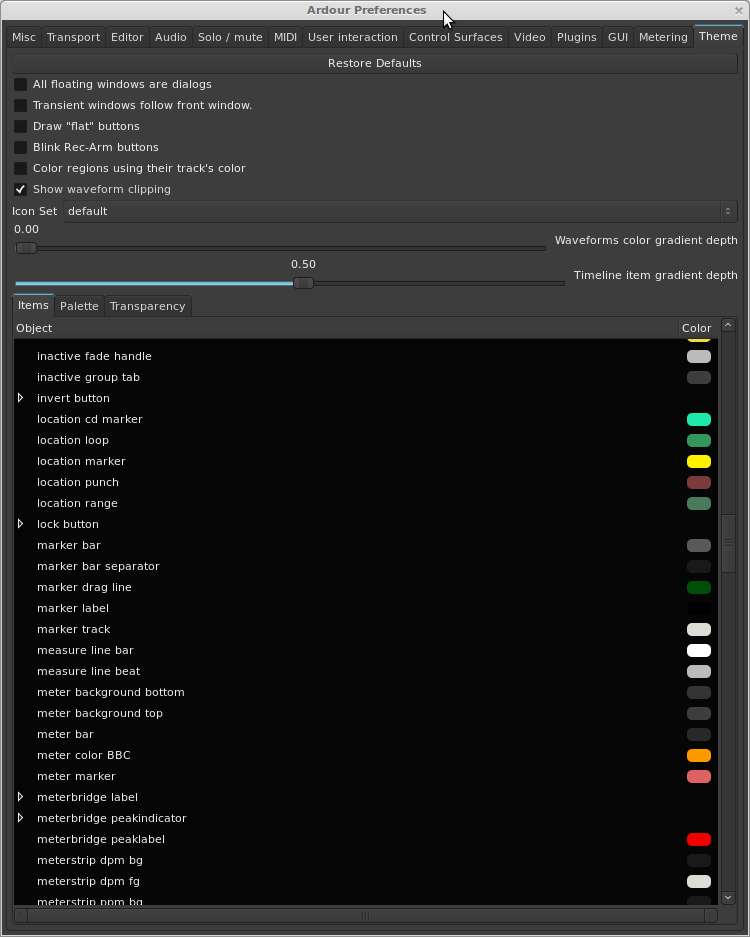Image resolution: width=750 pixels, height=937 pixels.
Task: Toggle Blink Rec-Arm buttons checkbox
Action: (x=20, y=147)
